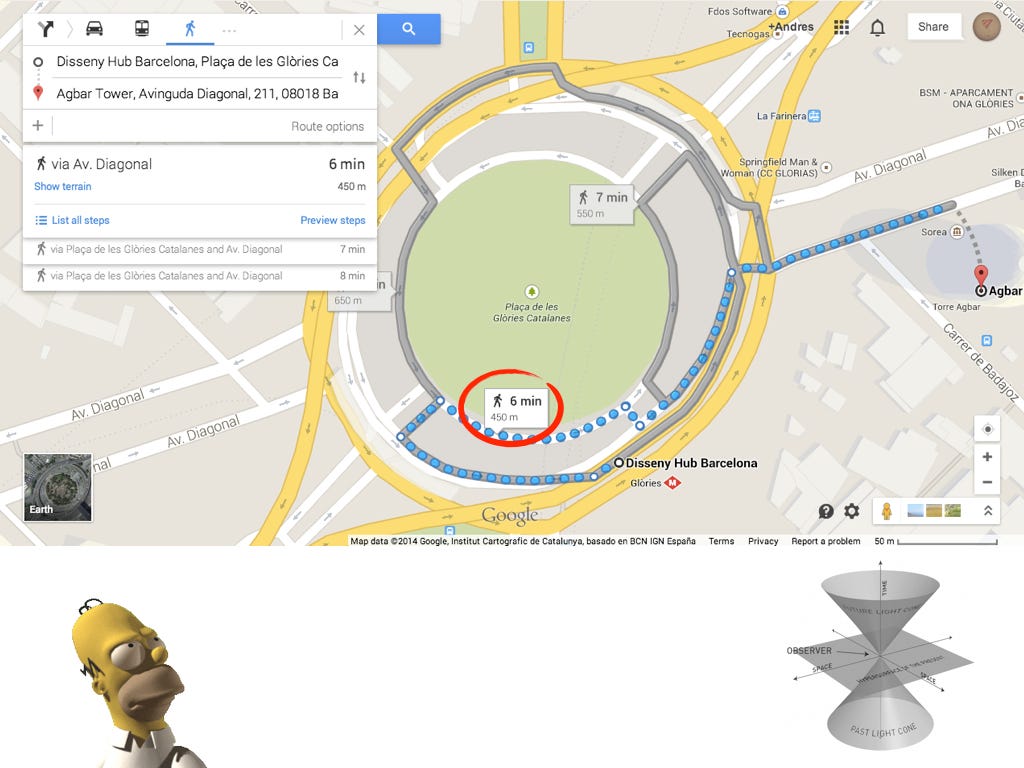Open Route options
The image size is (1024, 768).
tap(327, 127)
